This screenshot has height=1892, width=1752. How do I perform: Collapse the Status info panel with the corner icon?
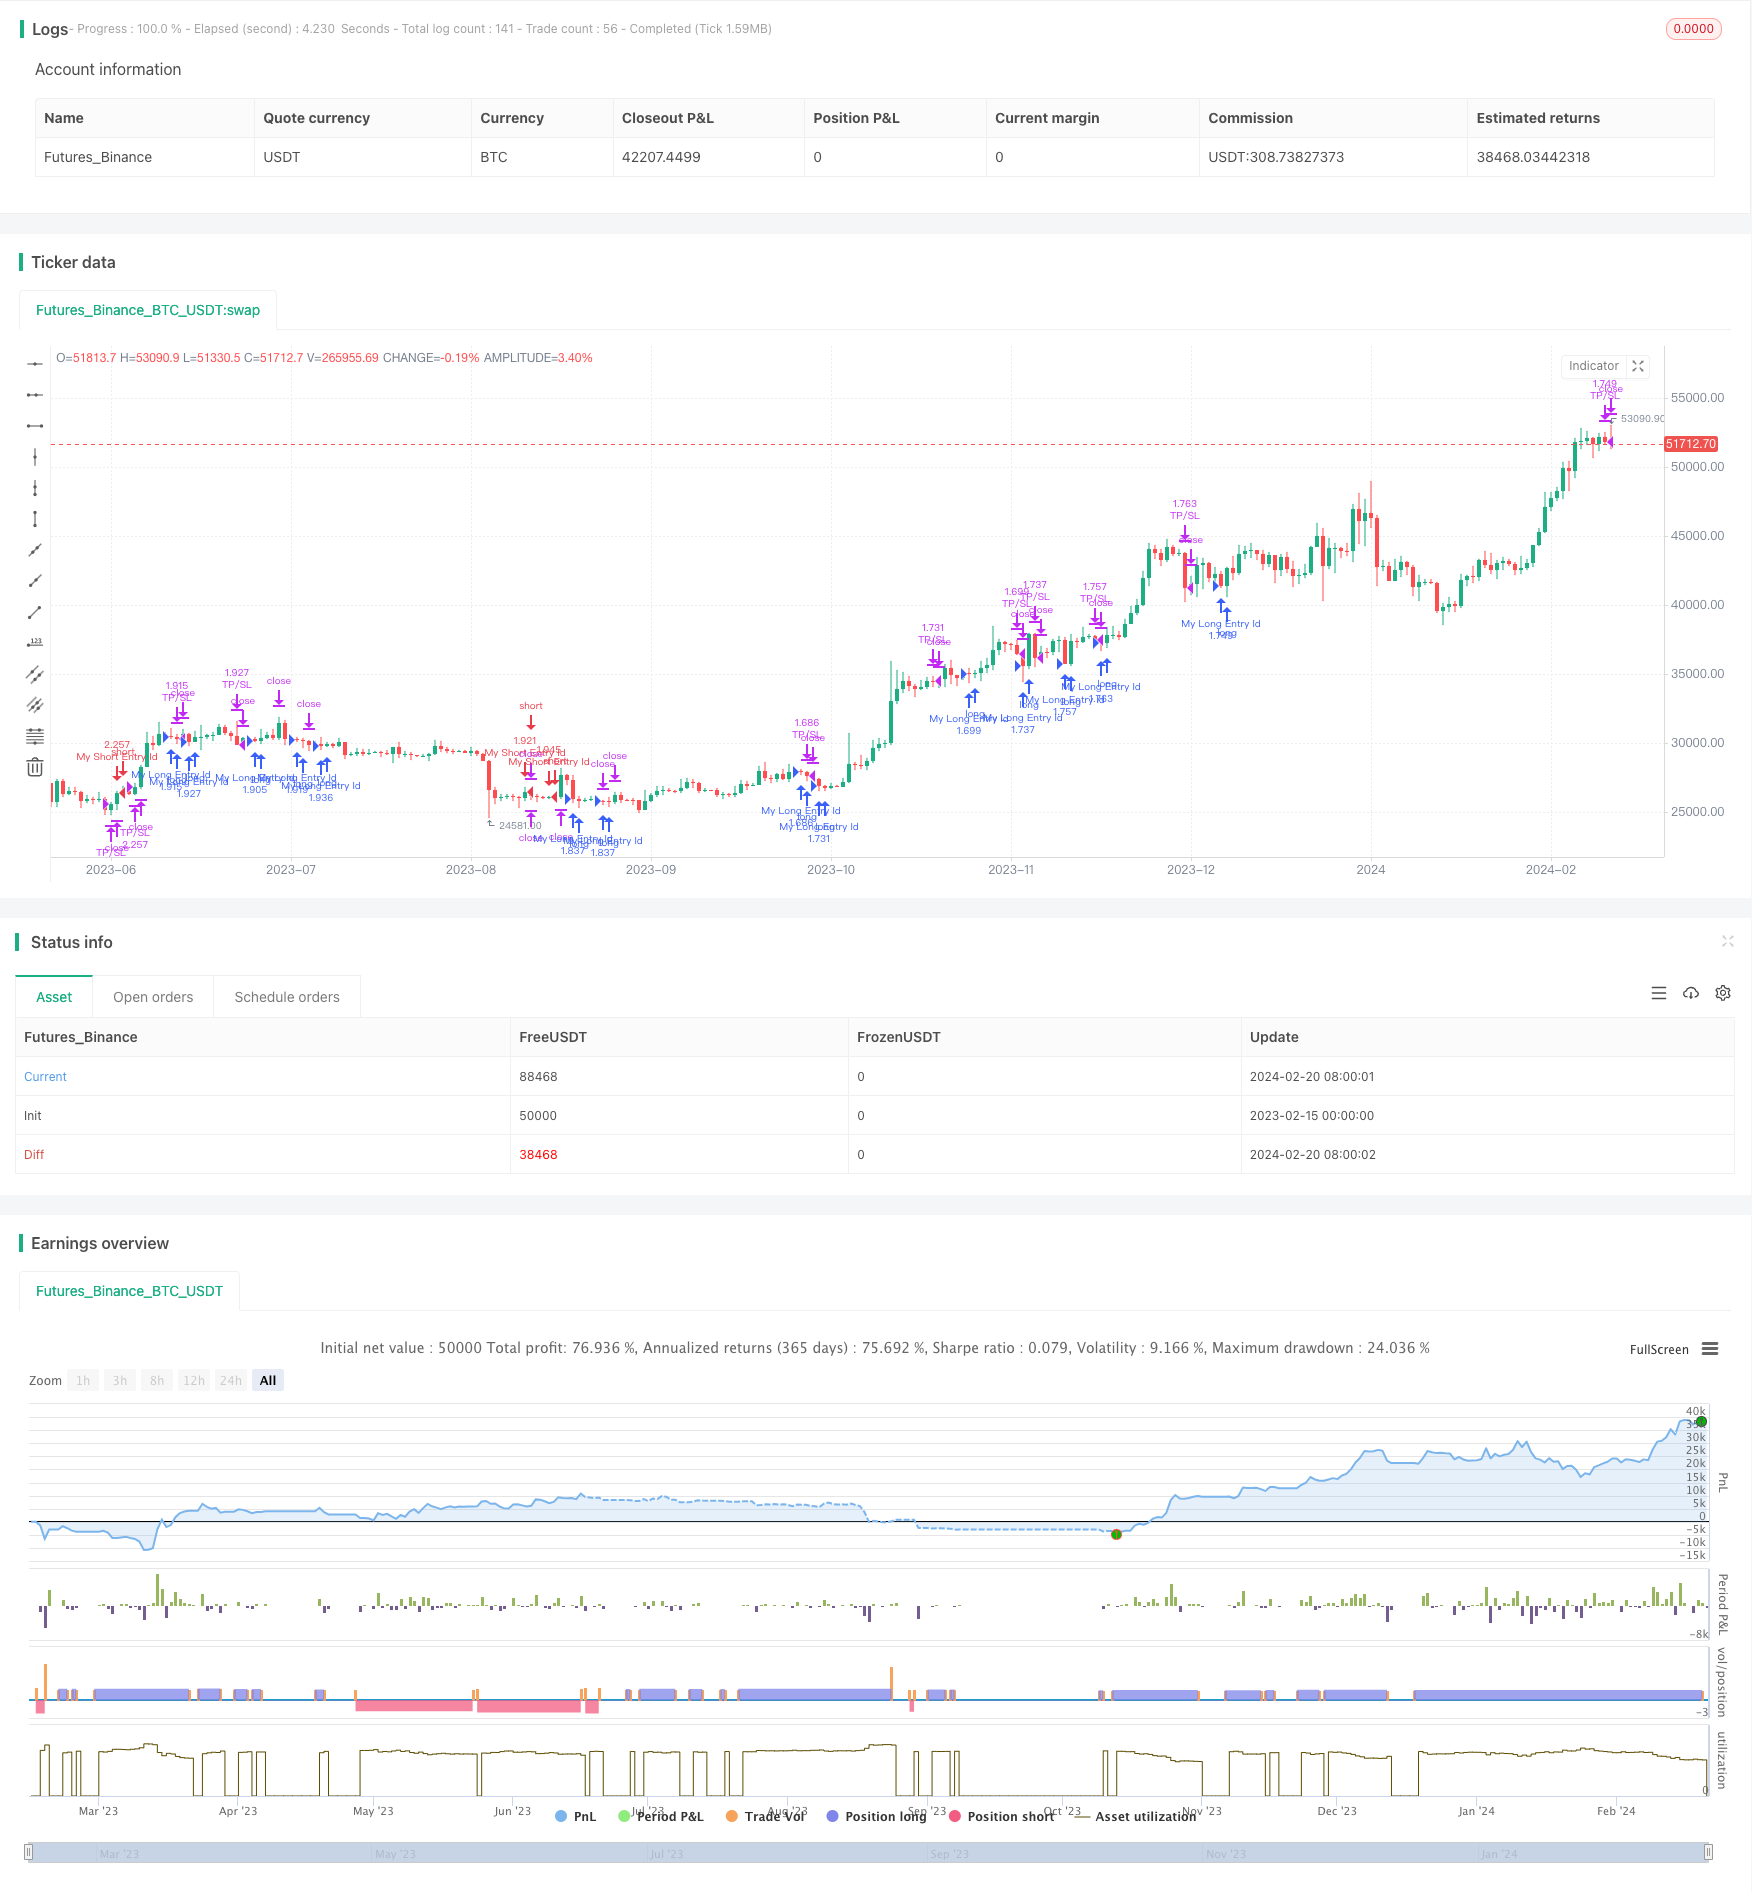click(1727, 941)
